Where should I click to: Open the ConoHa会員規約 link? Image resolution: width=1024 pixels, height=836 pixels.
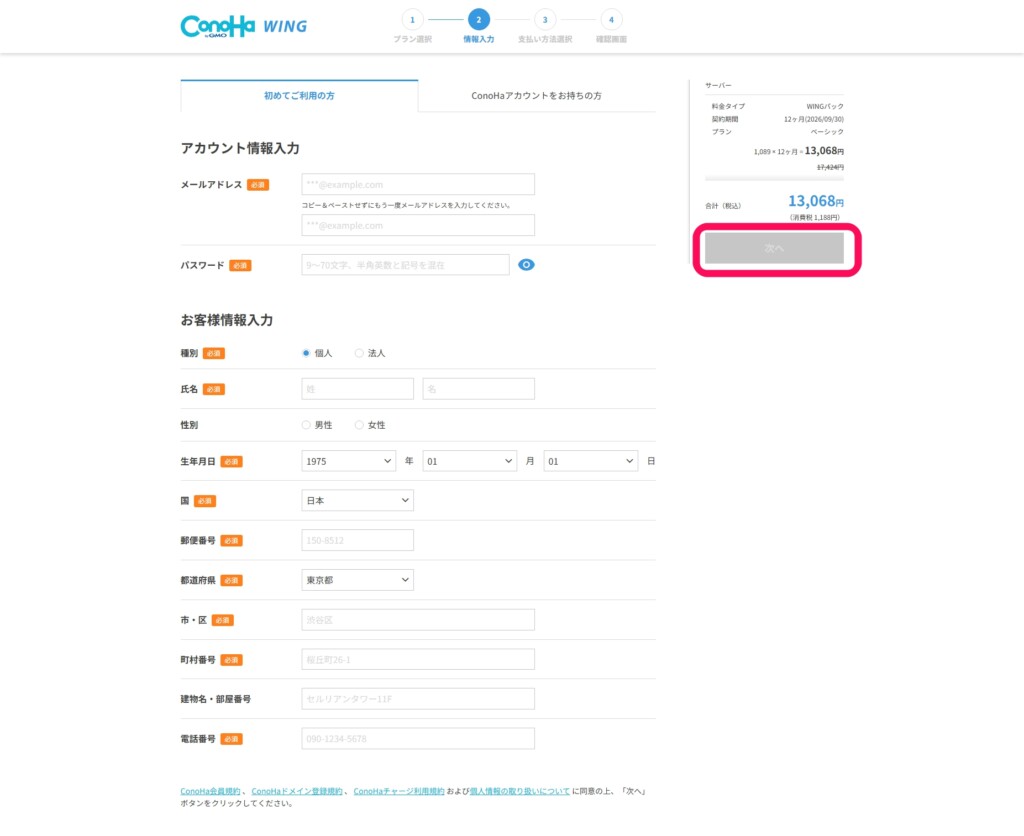click(x=210, y=791)
